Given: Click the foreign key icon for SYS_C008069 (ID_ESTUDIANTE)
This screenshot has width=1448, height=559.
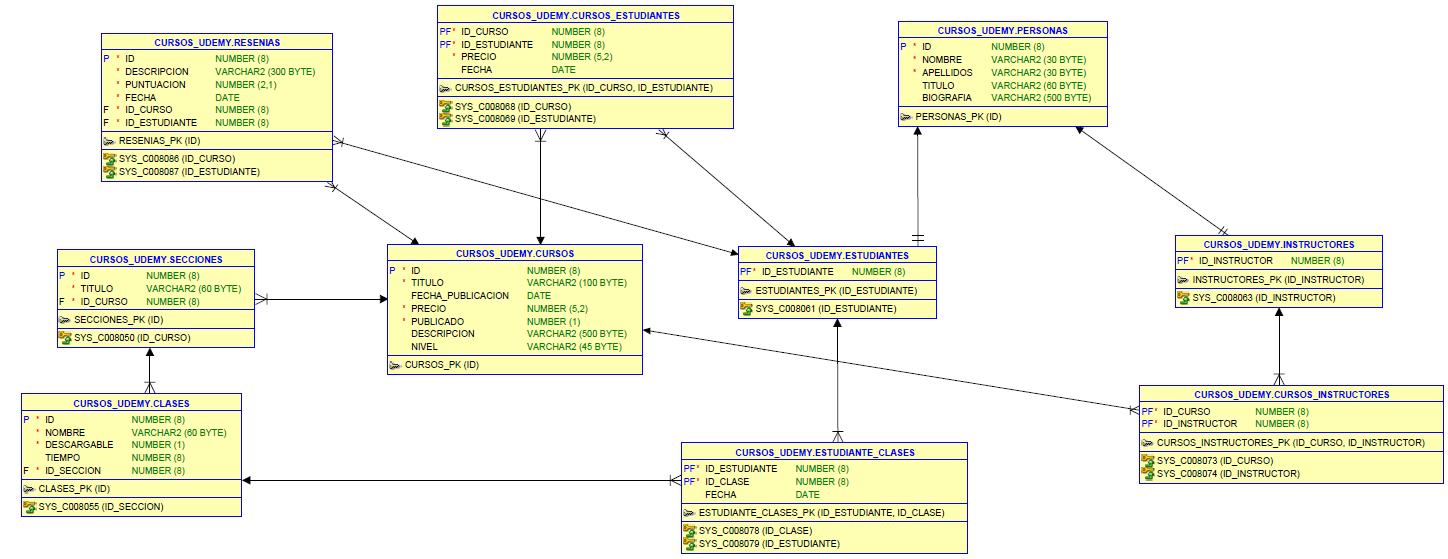Looking at the screenshot, I should pos(446,119).
